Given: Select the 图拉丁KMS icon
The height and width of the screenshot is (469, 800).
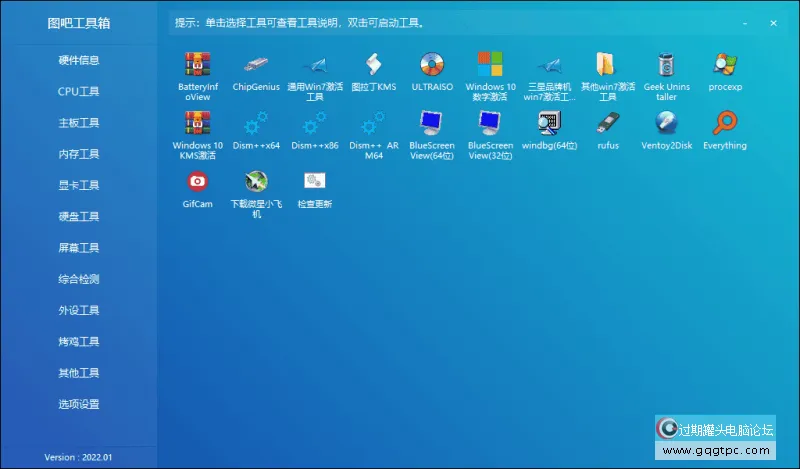Looking at the screenshot, I should [373, 64].
